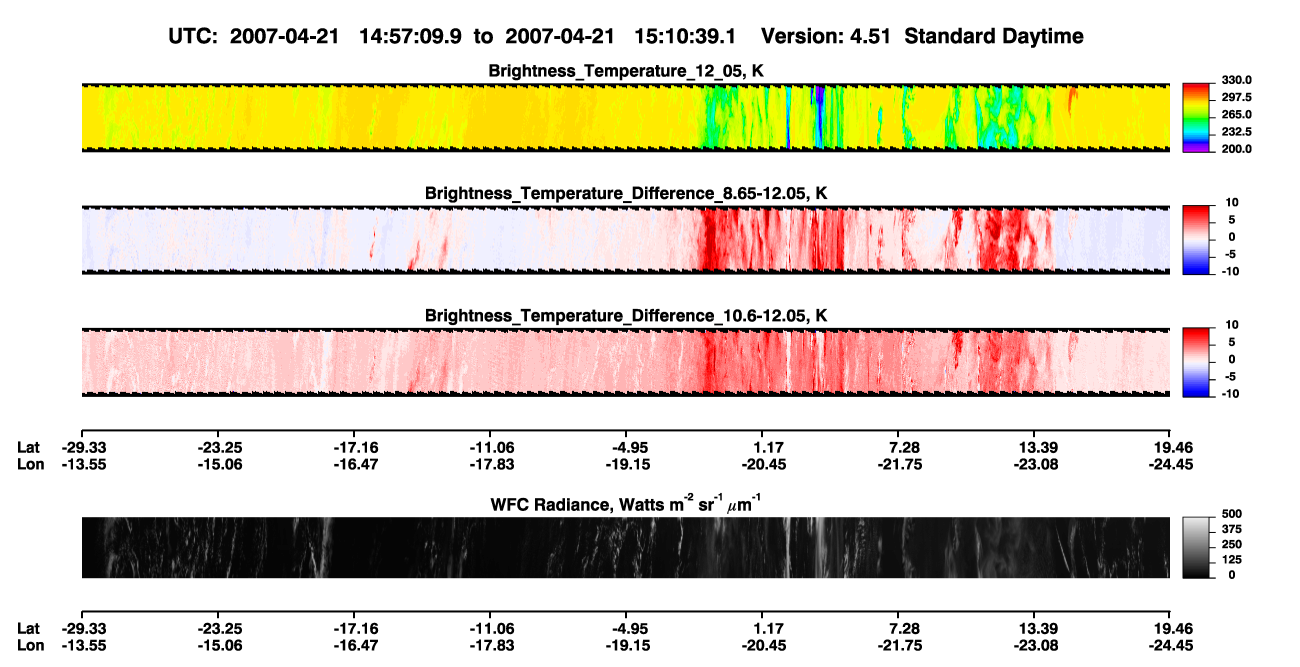Screen dimensions: 1300x667
Task: Select the Brightness_Temperature_Difference_8.65-12.05 panel title
Action: (x=626, y=193)
